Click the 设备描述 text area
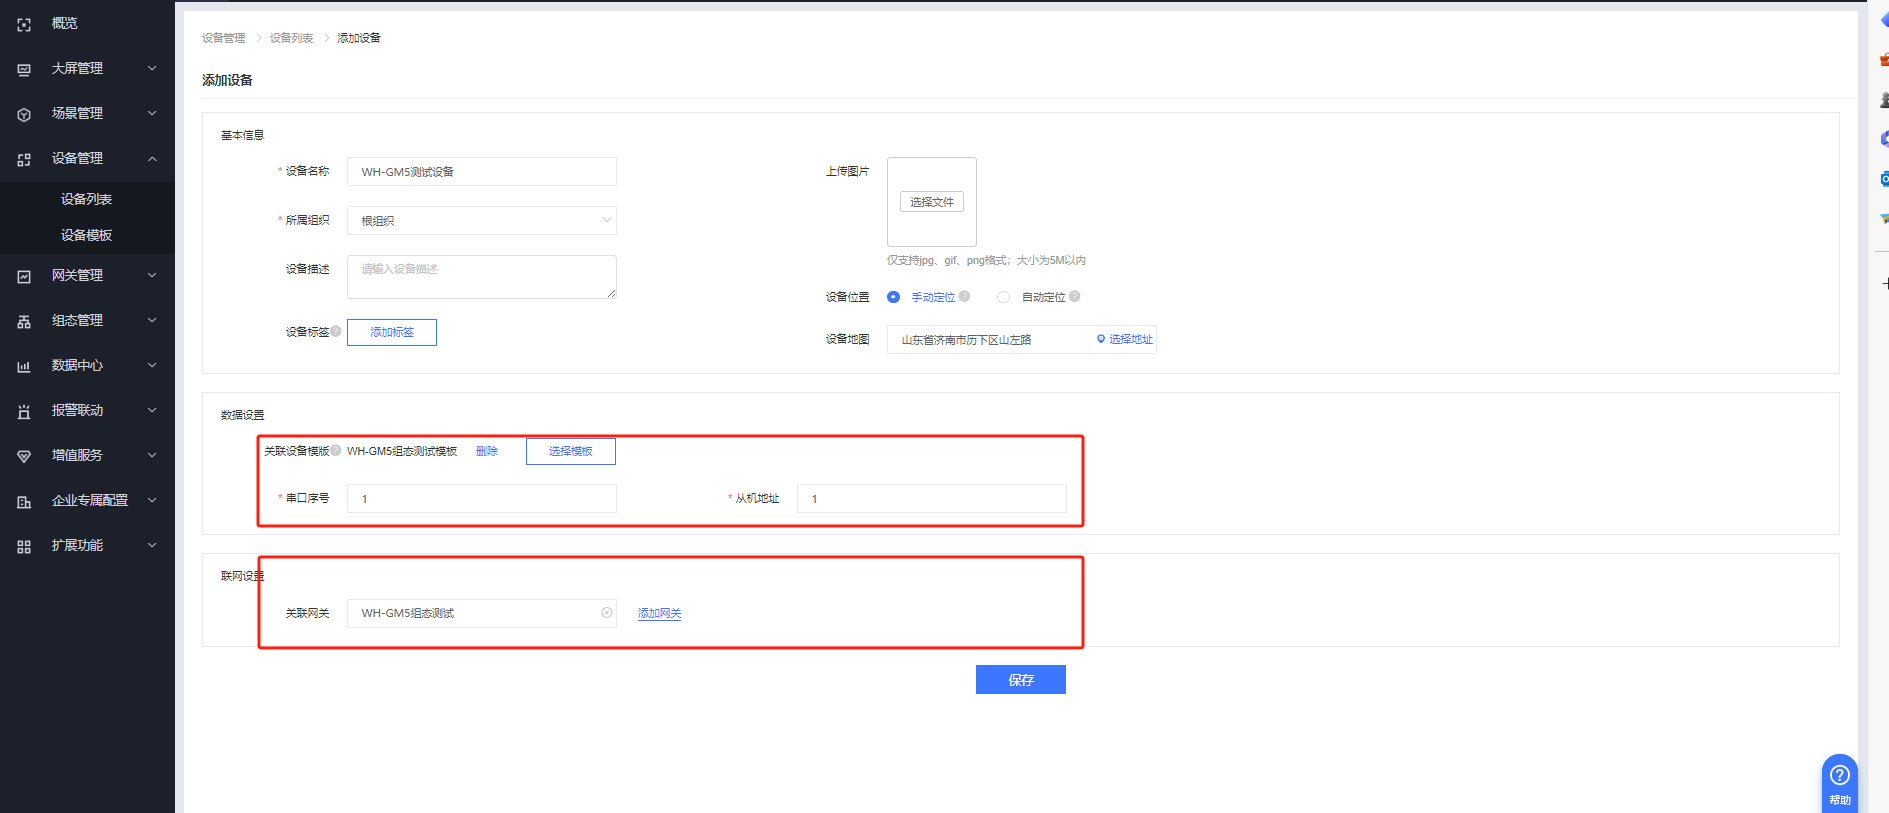 (481, 277)
